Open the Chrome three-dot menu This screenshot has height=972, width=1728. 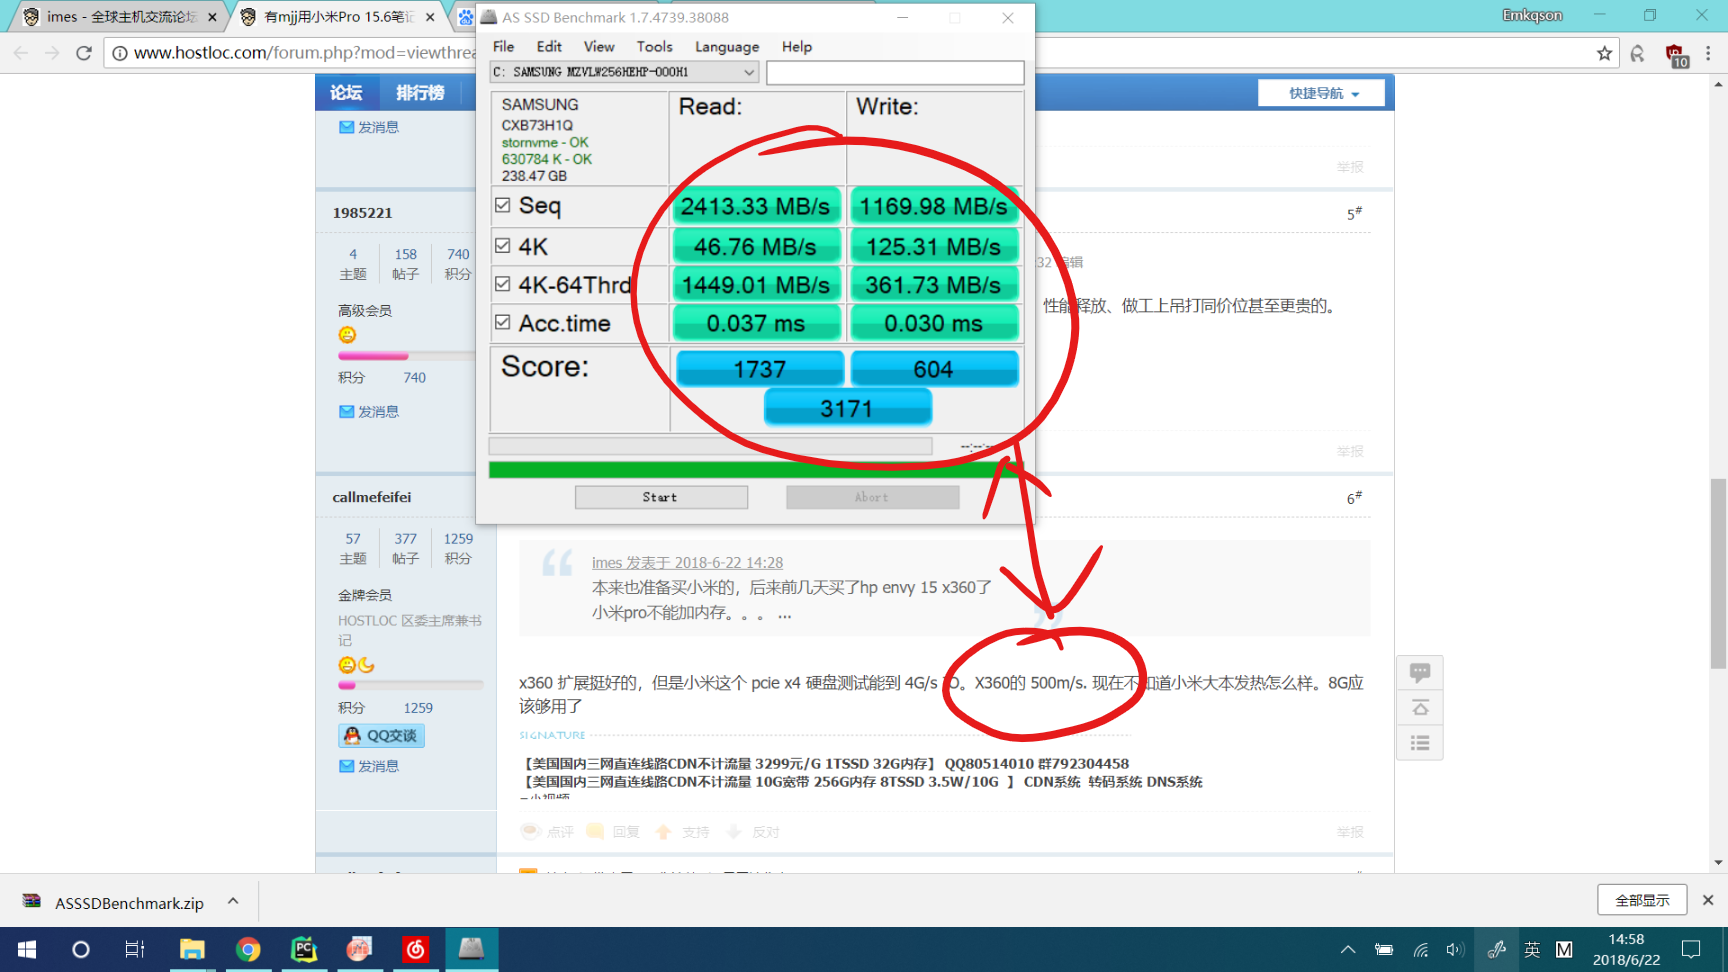(x=1709, y=53)
